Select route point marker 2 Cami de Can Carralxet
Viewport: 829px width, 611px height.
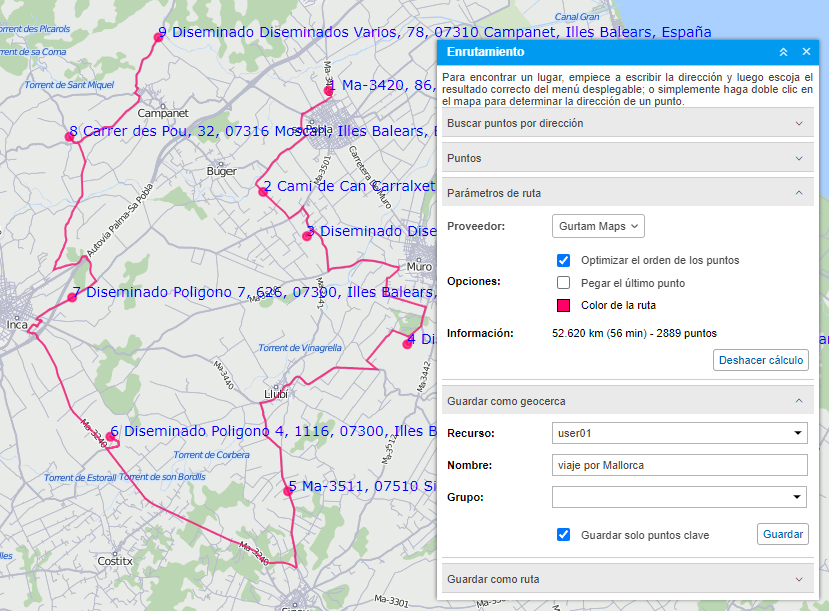pyautogui.click(x=263, y=192)
